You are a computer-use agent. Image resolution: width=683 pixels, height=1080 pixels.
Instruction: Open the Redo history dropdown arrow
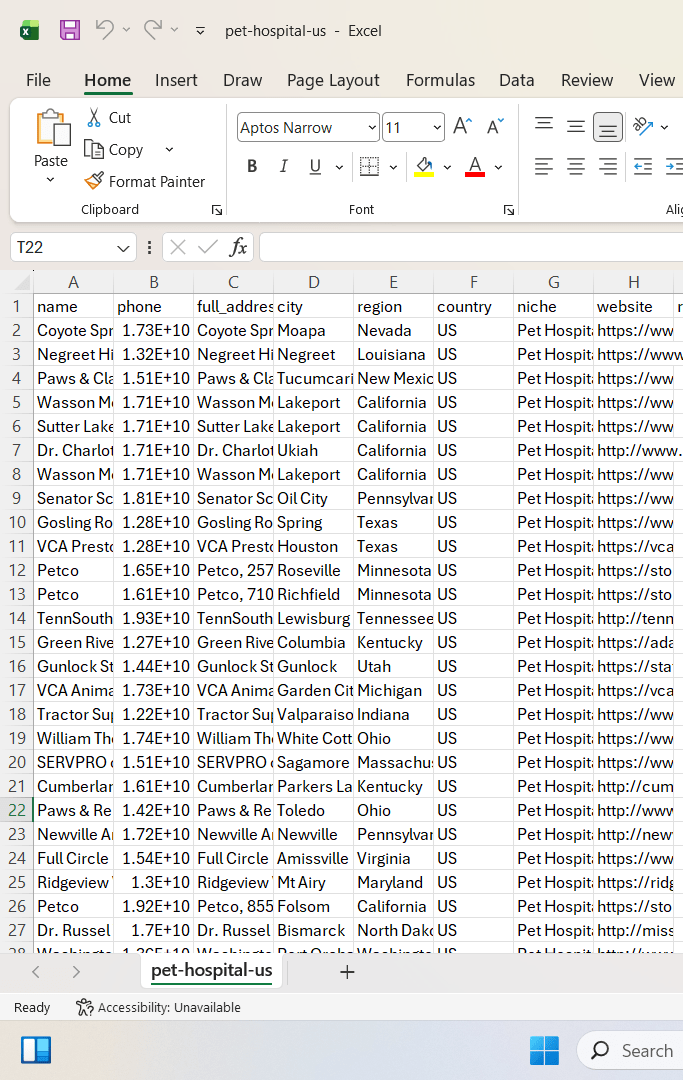(x=174, y=30)
